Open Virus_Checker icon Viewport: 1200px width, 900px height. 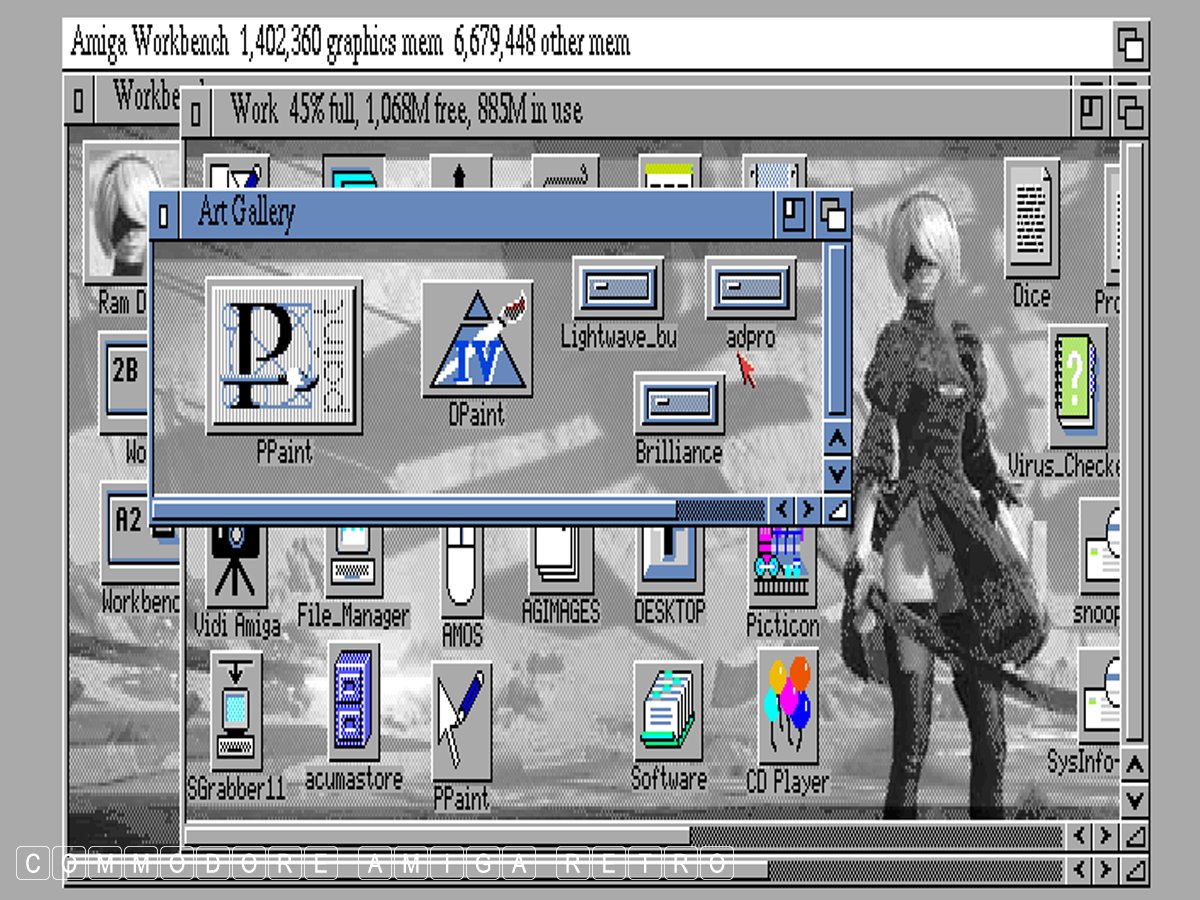pyautogui.click(x=1077, y=385)
